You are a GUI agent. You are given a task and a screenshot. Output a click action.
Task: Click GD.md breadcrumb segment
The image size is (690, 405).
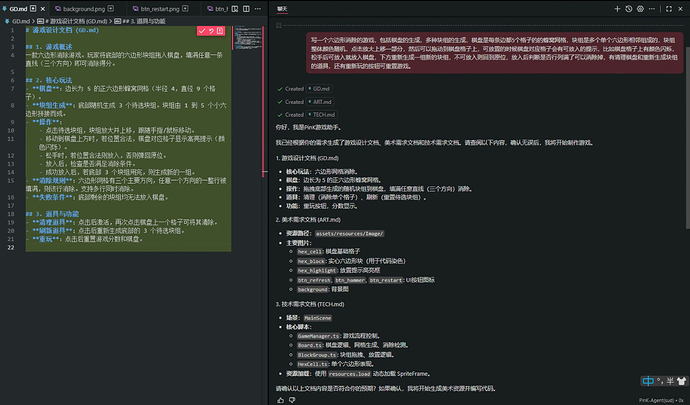tap(21, 21)
